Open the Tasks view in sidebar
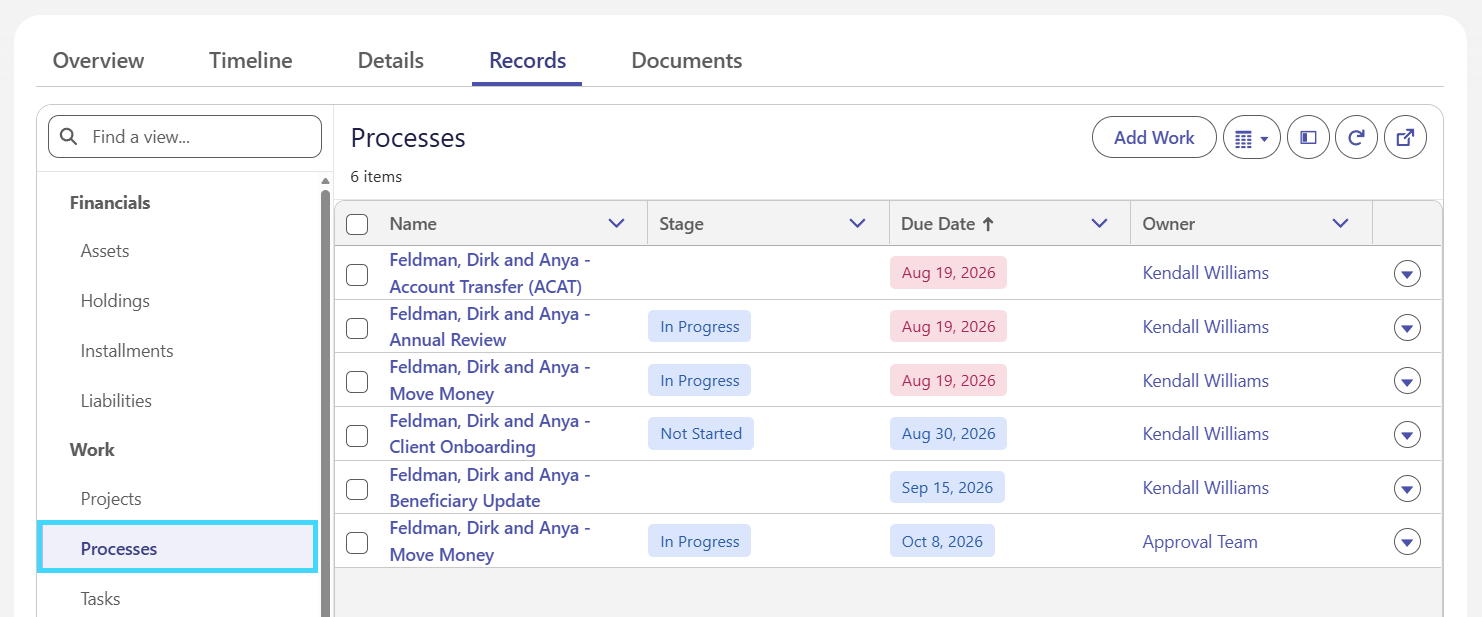Image resolution: width=1482 pixels, height=617 pixels. point(100,599)
